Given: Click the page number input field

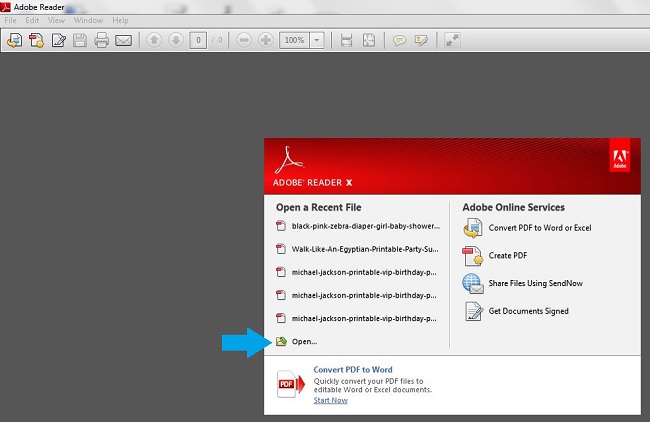Looking at the screenshot, I should point(198,40).
